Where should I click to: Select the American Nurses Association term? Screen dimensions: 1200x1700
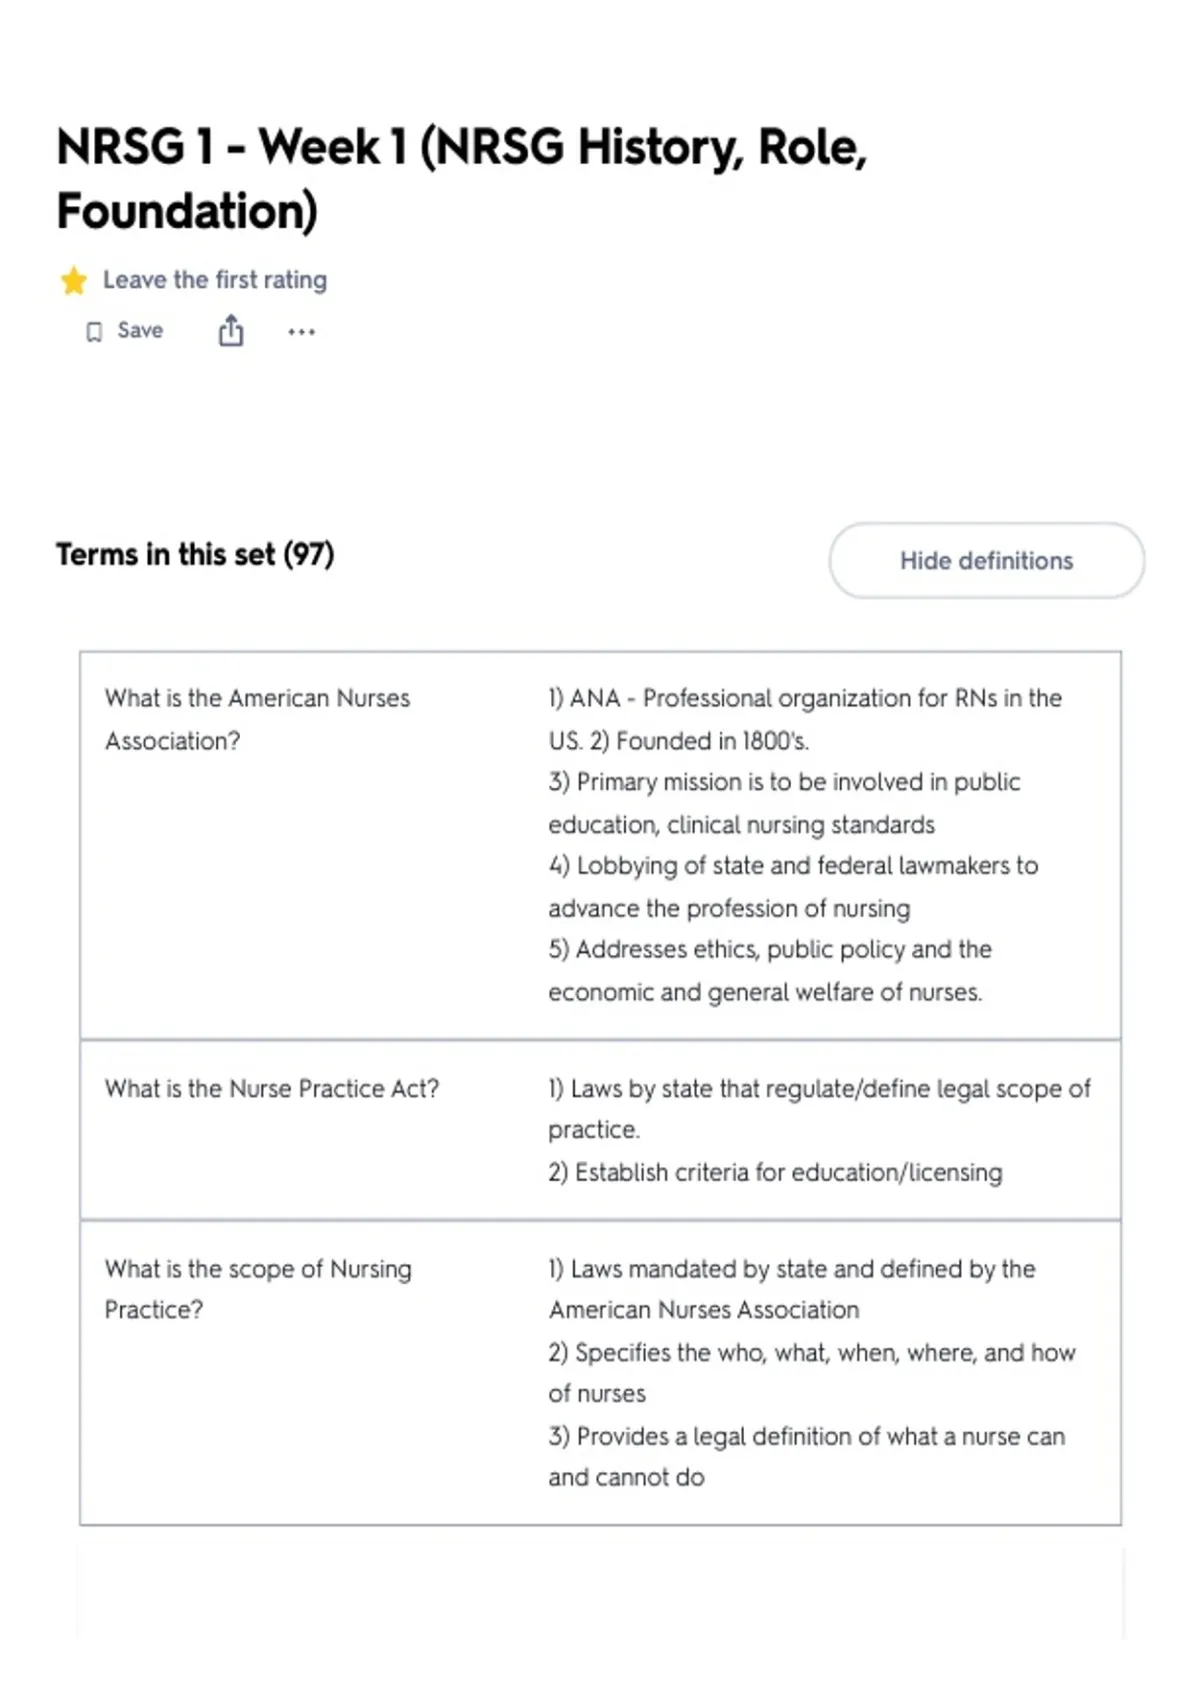pyautogui.click(x=257, y=719)
